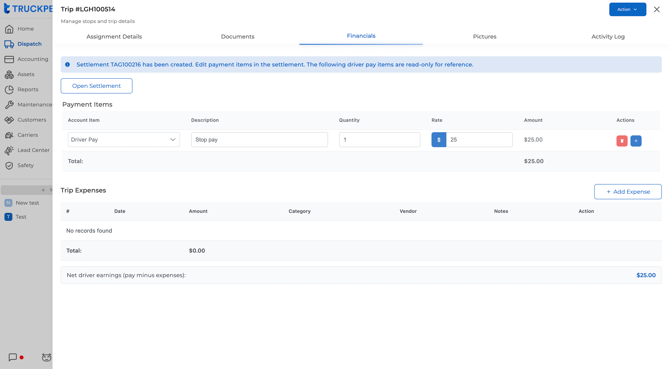Click the plus icon in sidebar section

pyautogui.click(x=43, y=190)
